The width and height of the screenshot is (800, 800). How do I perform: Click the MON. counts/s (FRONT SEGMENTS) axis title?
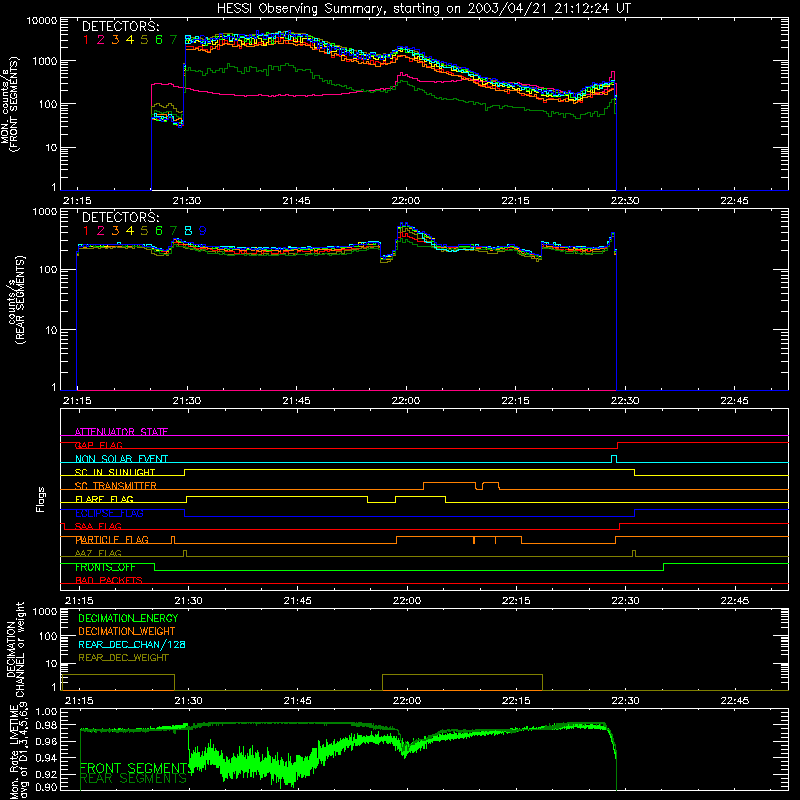(10, 105)
